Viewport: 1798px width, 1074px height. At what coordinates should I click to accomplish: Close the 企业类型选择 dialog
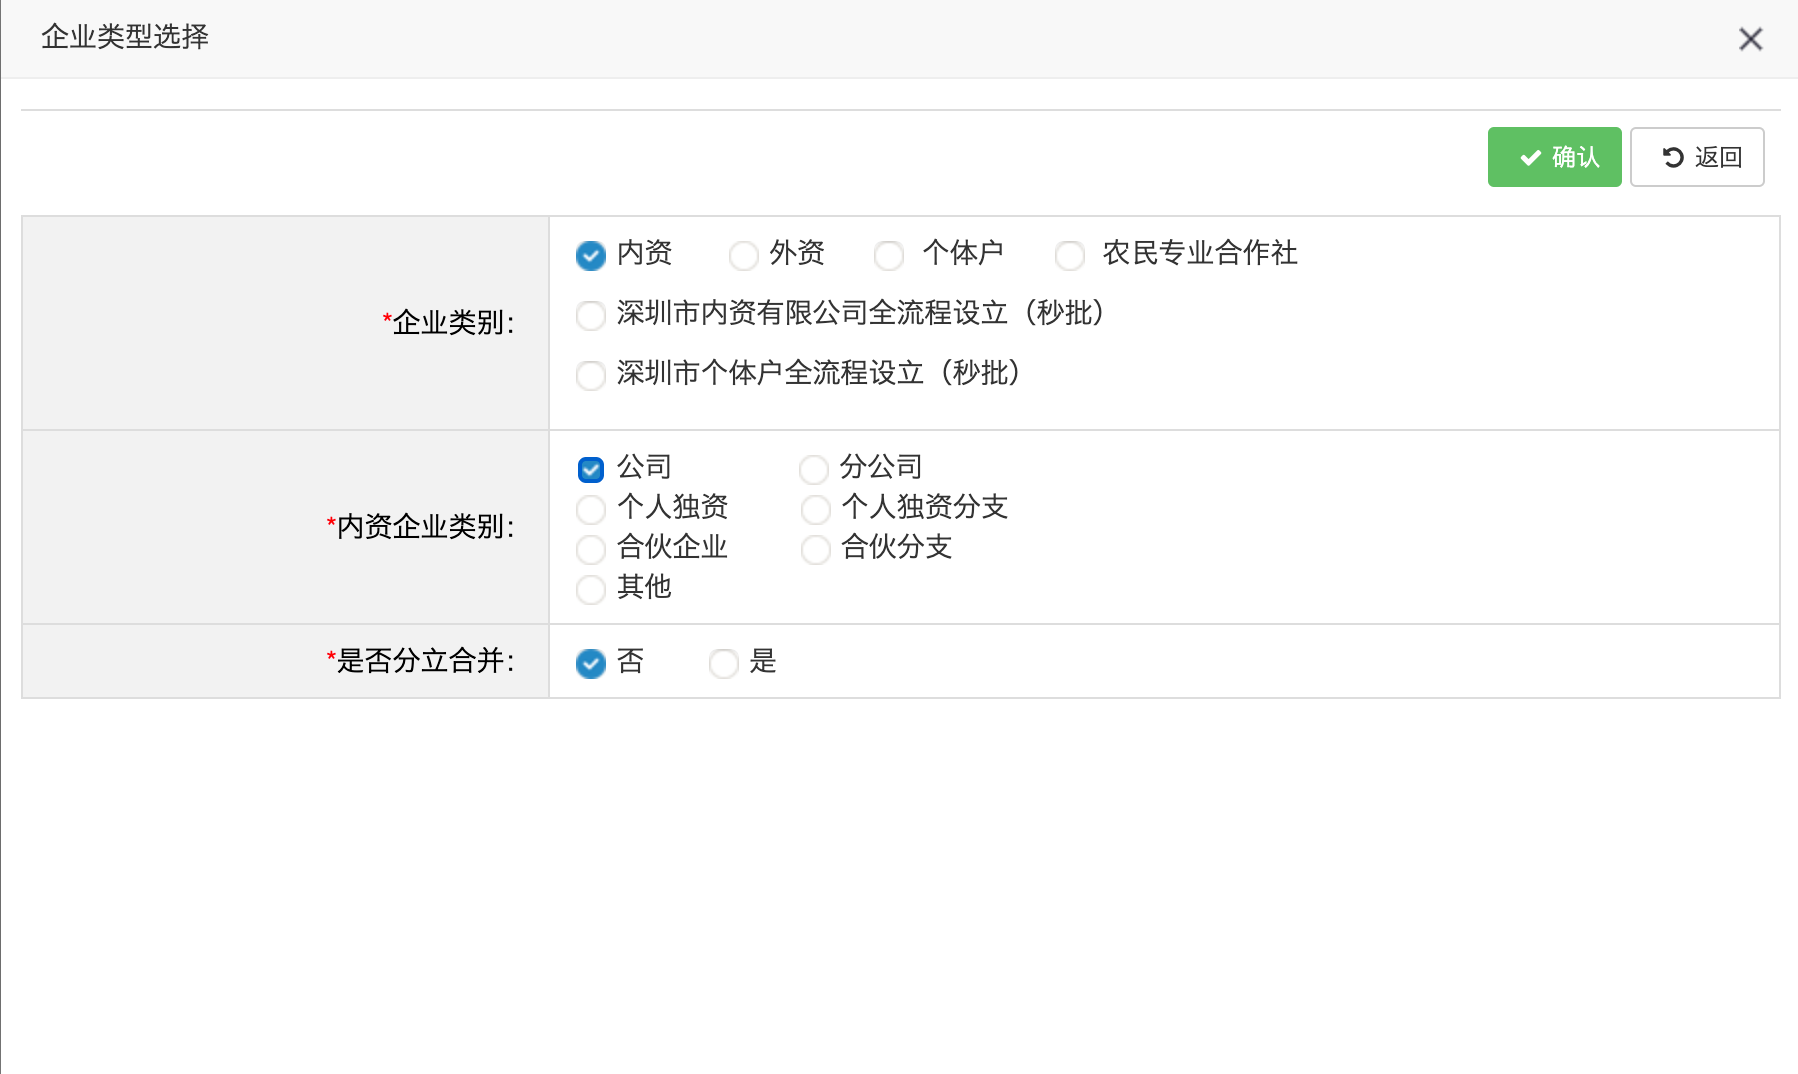point(1750,39)
